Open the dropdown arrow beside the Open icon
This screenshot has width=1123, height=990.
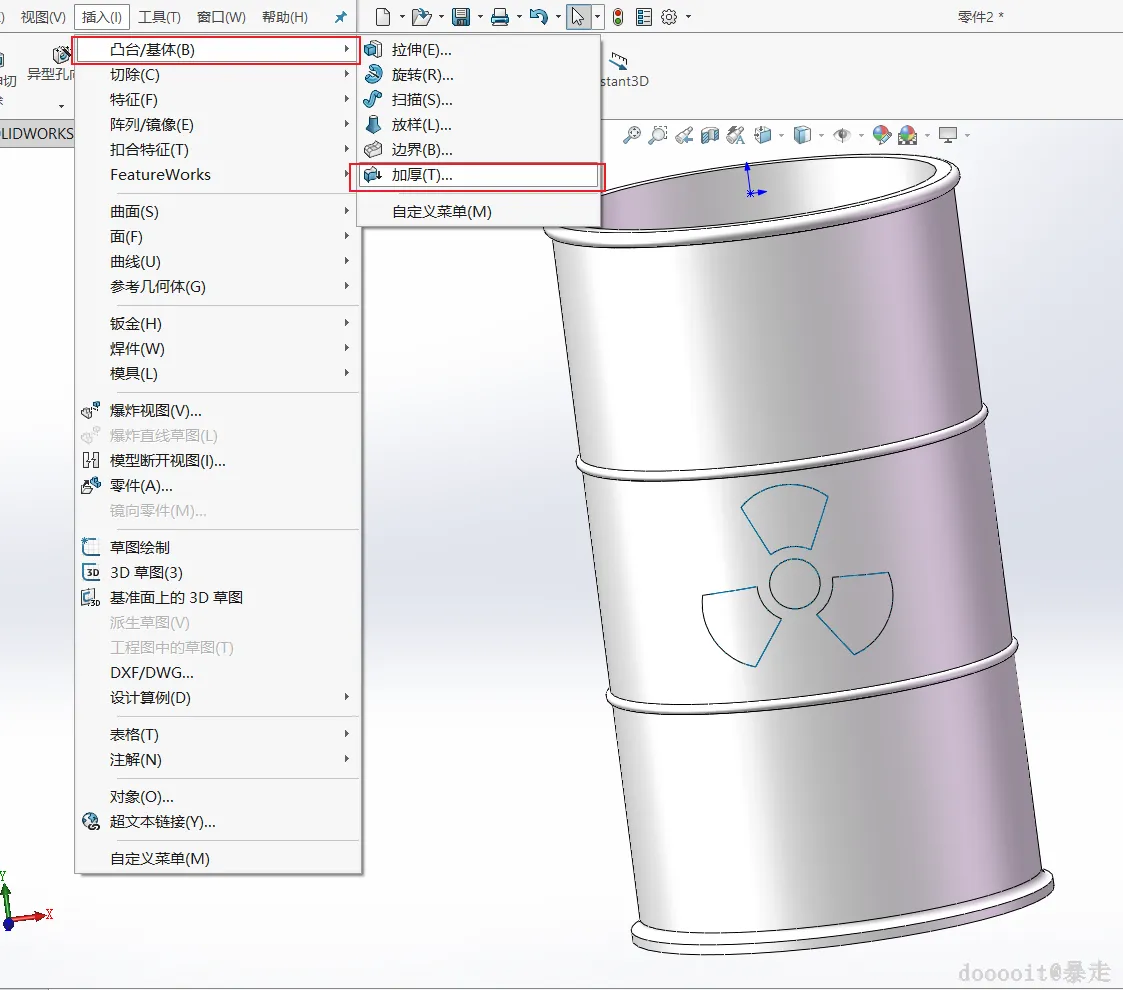[x=441, y=18]
